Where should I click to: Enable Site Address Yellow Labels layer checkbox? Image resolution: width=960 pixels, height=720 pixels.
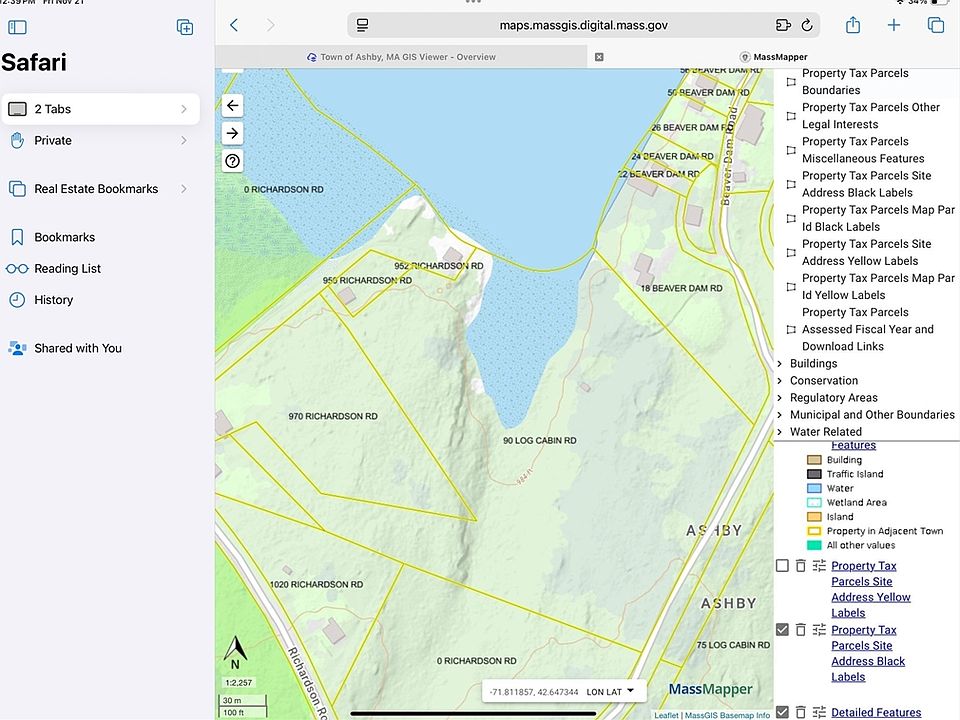782,566
